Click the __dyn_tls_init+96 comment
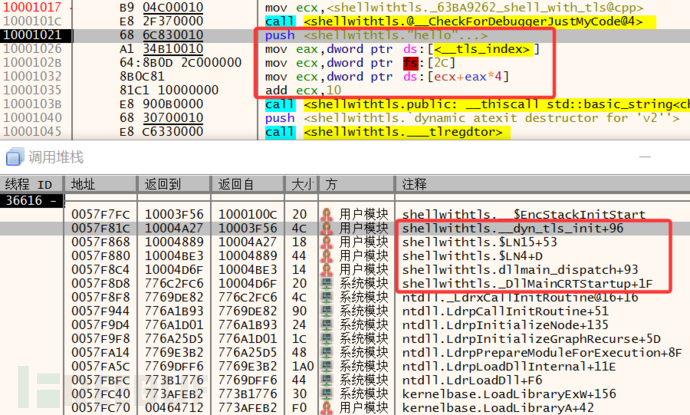Viewport: 690px width, 415px height. click(x=513, y=228)
